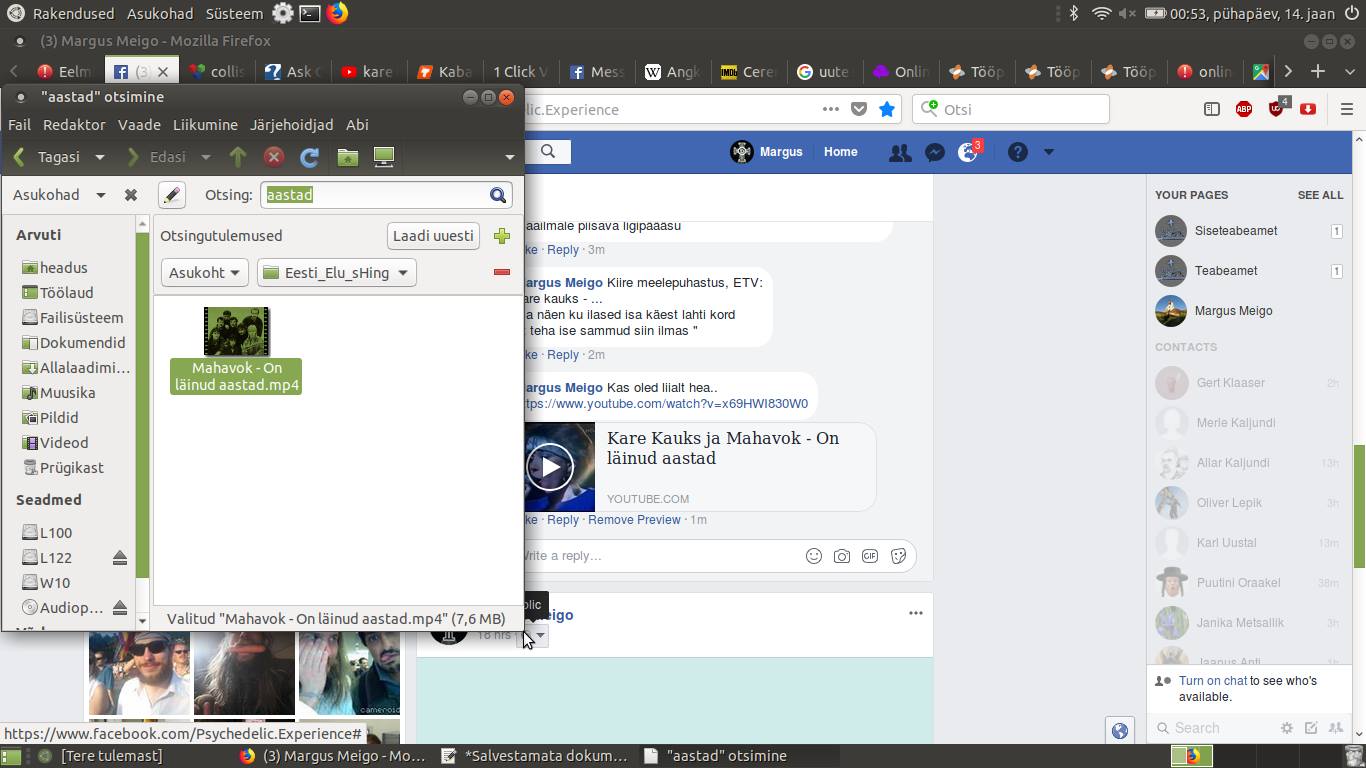
Task: Open Facebook Messenger icon
Action: (x=935, y=152)
